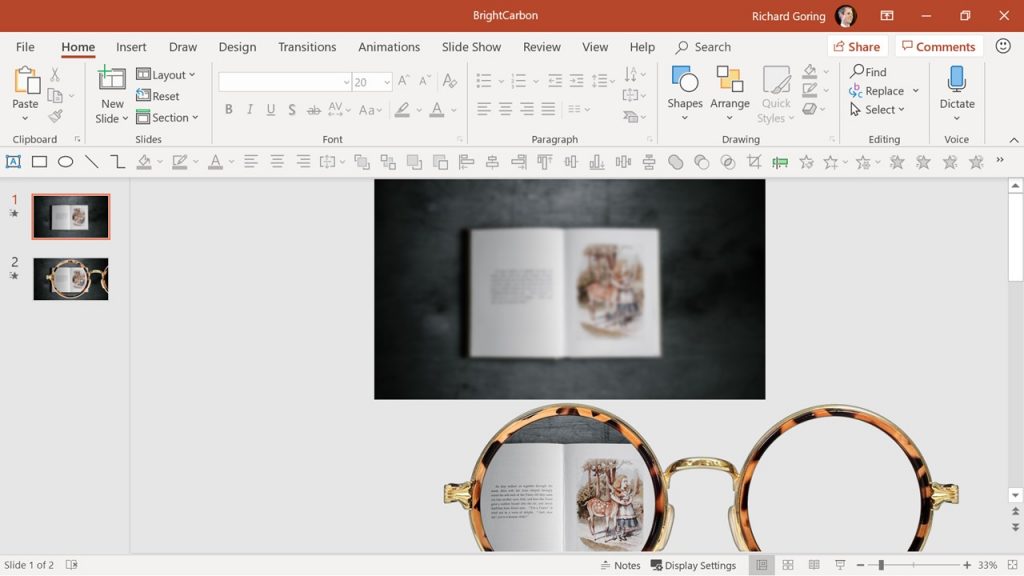Start voice input with the Dictate icon

pyautogui.click(x=957, y=90)
